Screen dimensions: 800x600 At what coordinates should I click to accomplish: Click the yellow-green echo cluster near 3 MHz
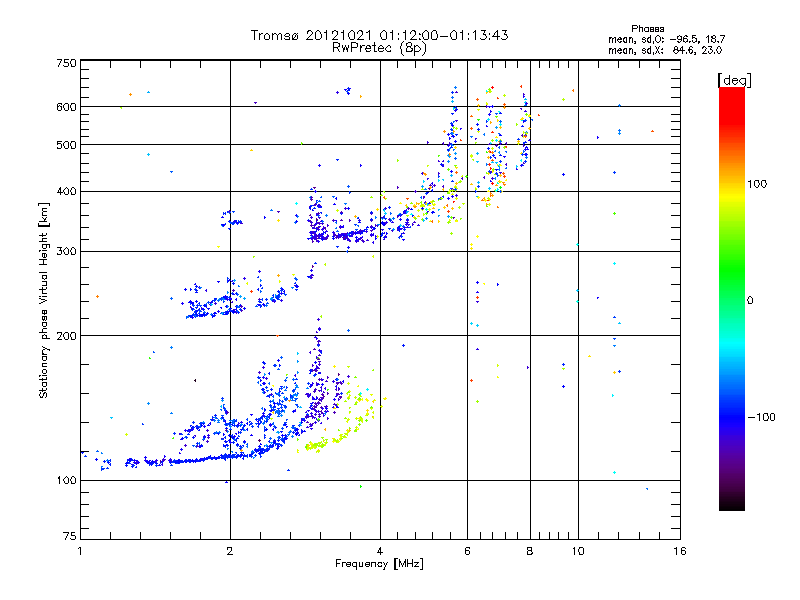[x=316, y=445]
